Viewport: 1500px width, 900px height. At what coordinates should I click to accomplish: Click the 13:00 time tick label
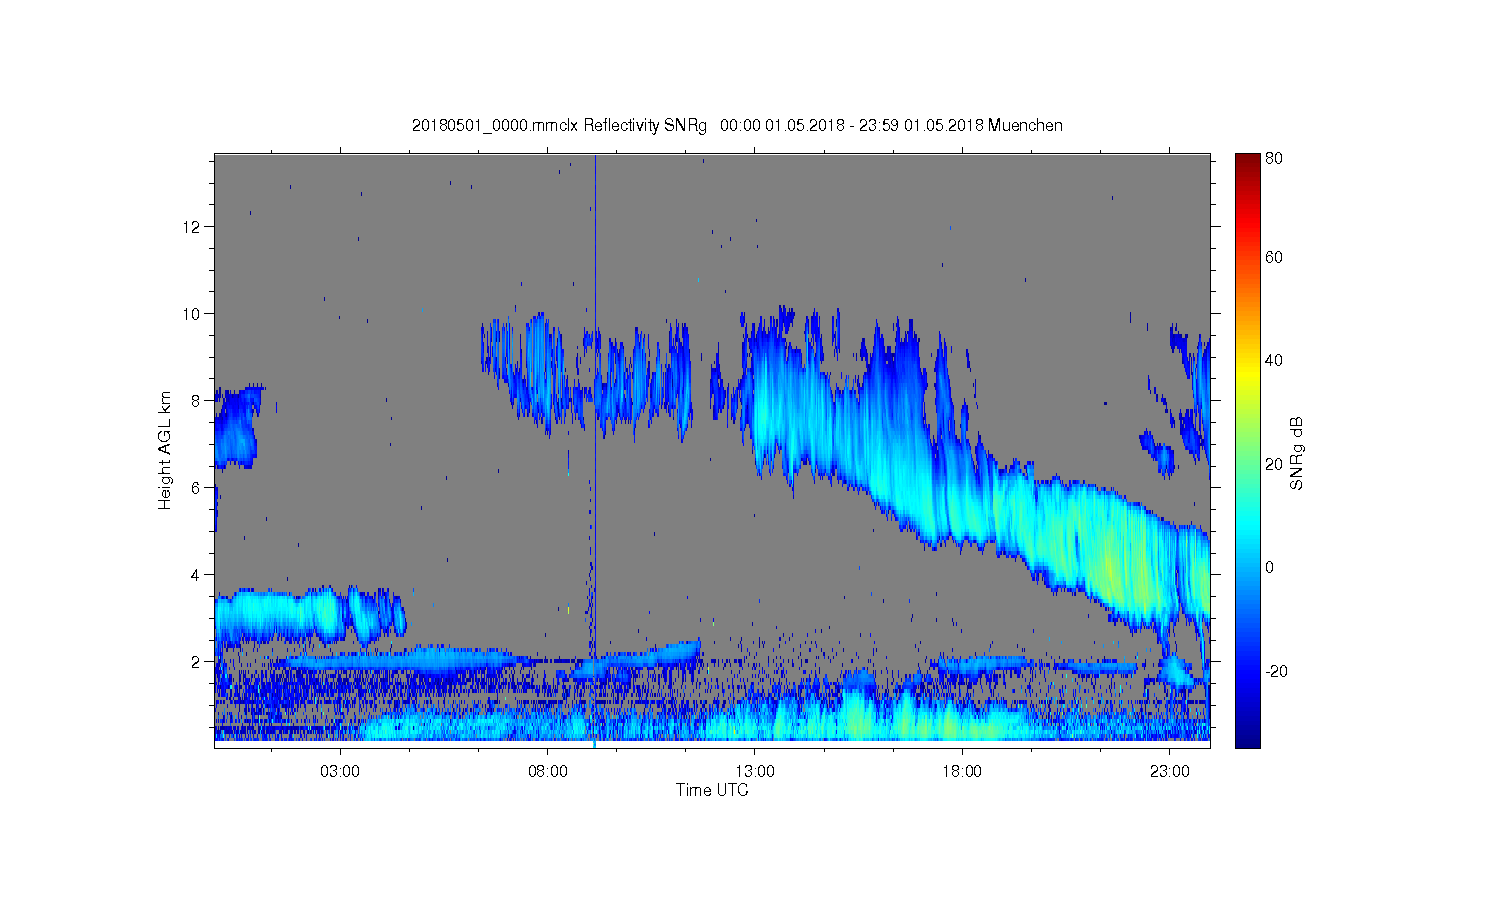[755, 771]
